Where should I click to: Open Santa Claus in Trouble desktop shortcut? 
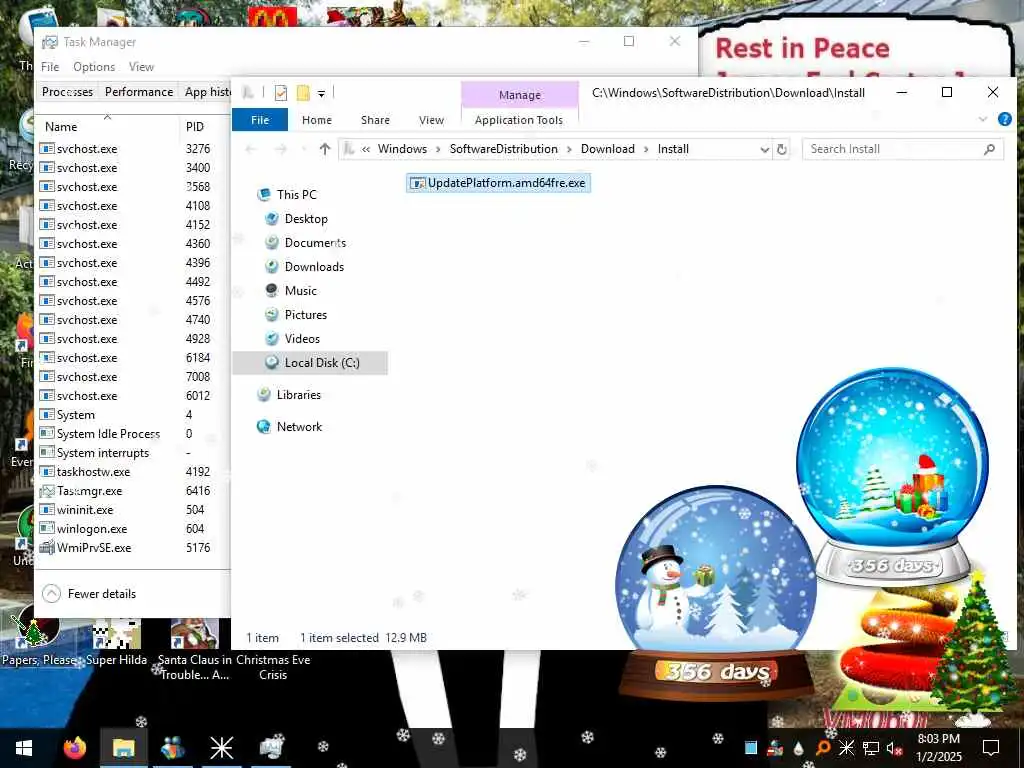[x=195, y=649]
